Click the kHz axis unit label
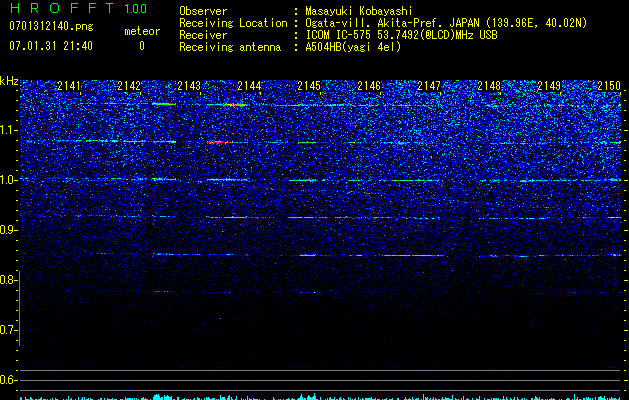 tap(9, 81)
